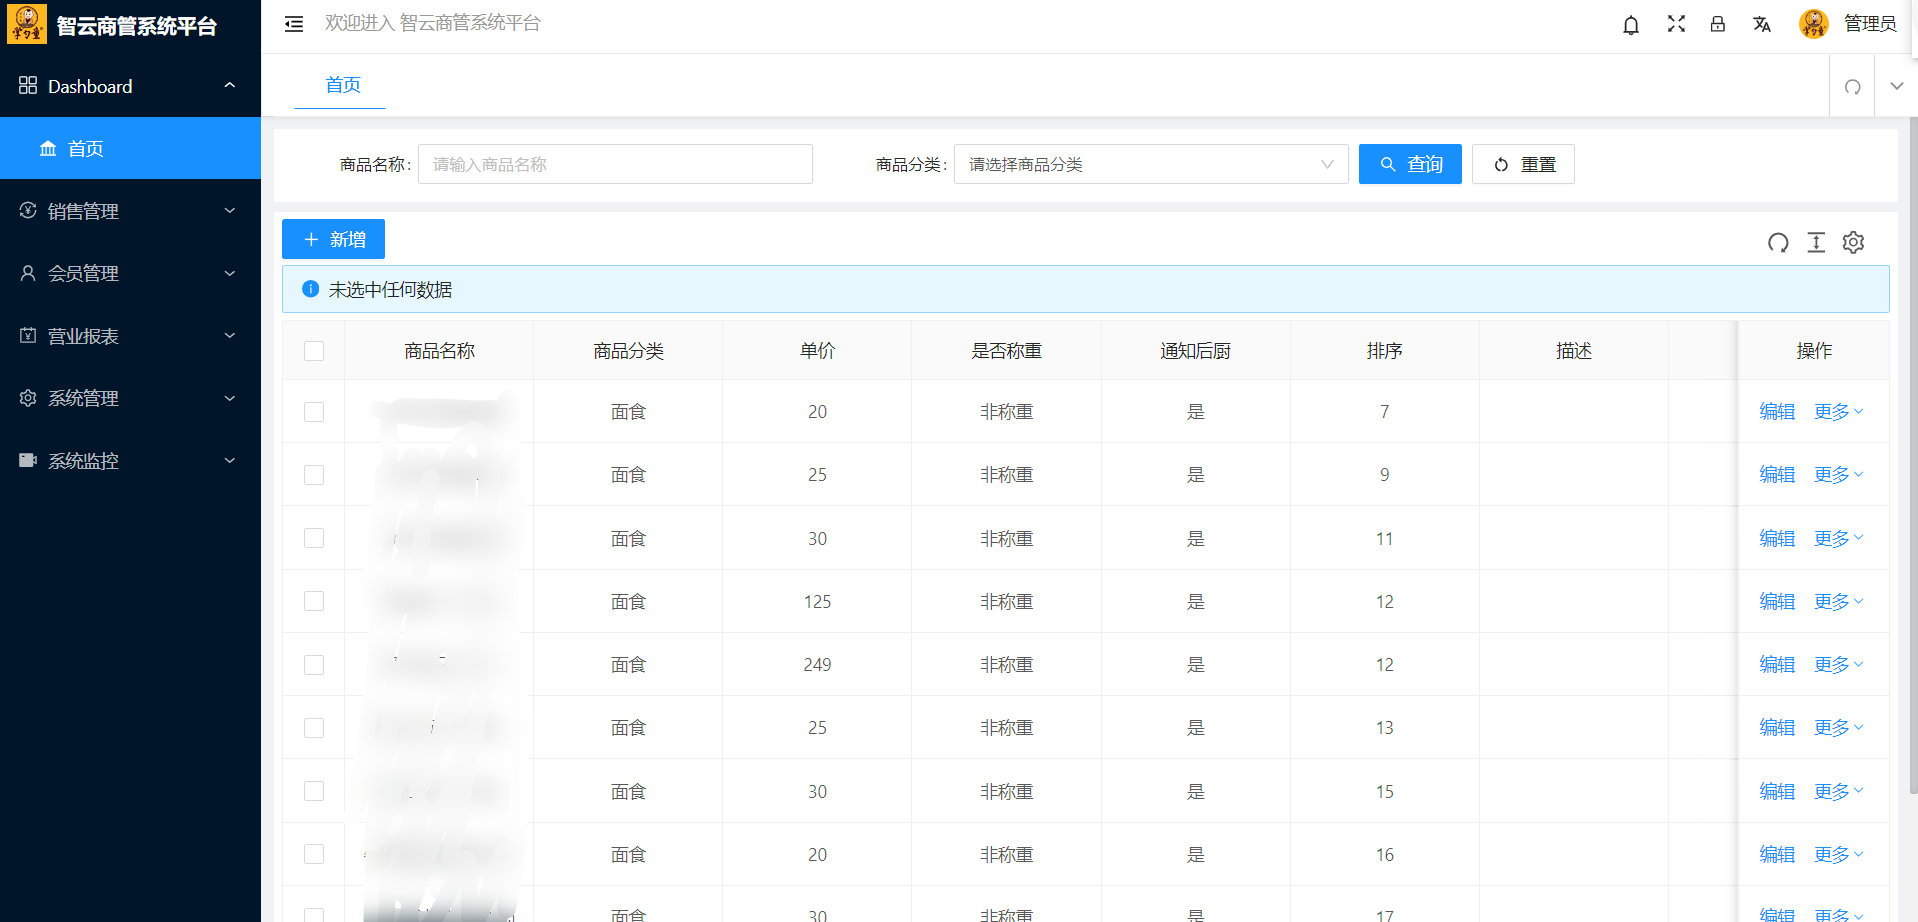
Task: Click the 管理员 username
Action: pos(1870,24)
